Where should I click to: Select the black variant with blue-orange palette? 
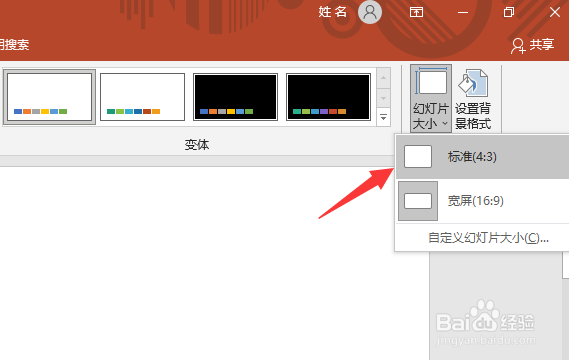[x=236, y=97]
